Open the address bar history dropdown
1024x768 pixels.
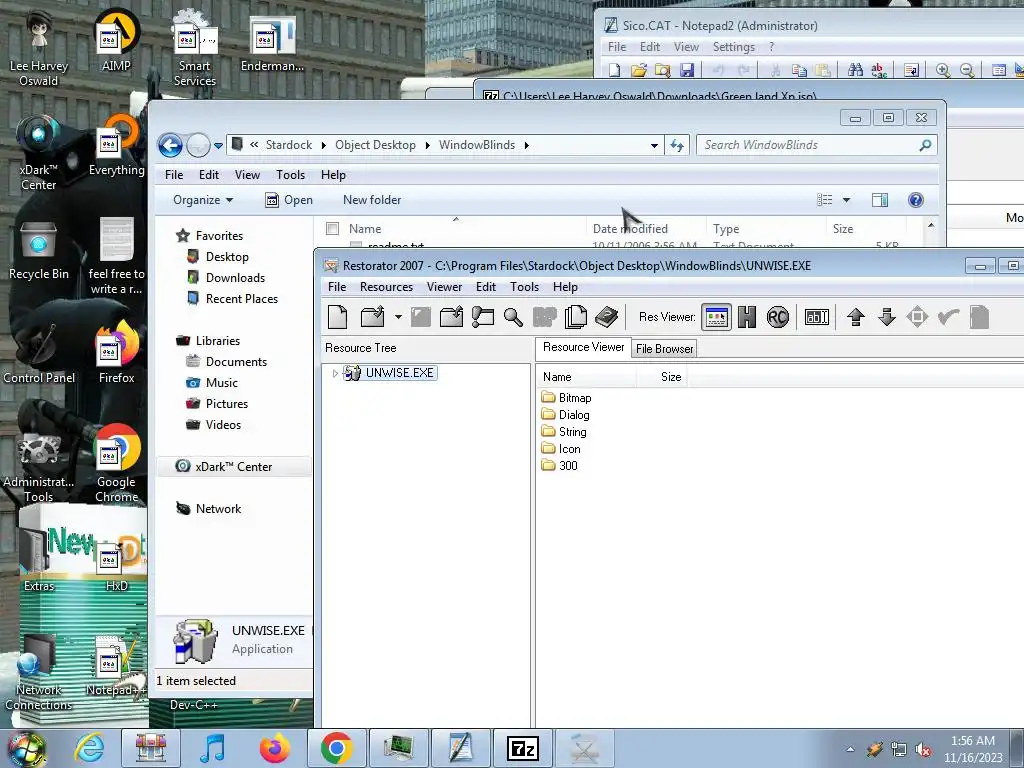[x=654, y=145]
